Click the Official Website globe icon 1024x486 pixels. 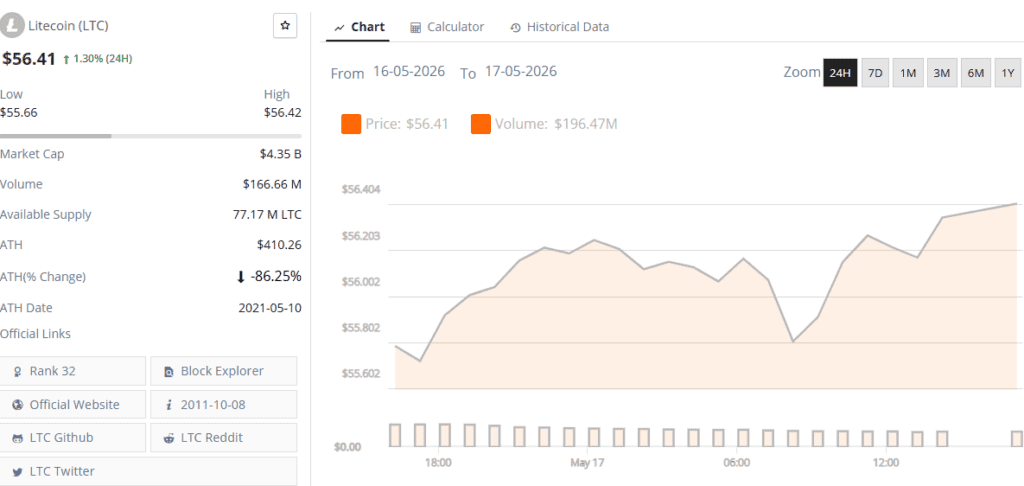click(18, 405)
